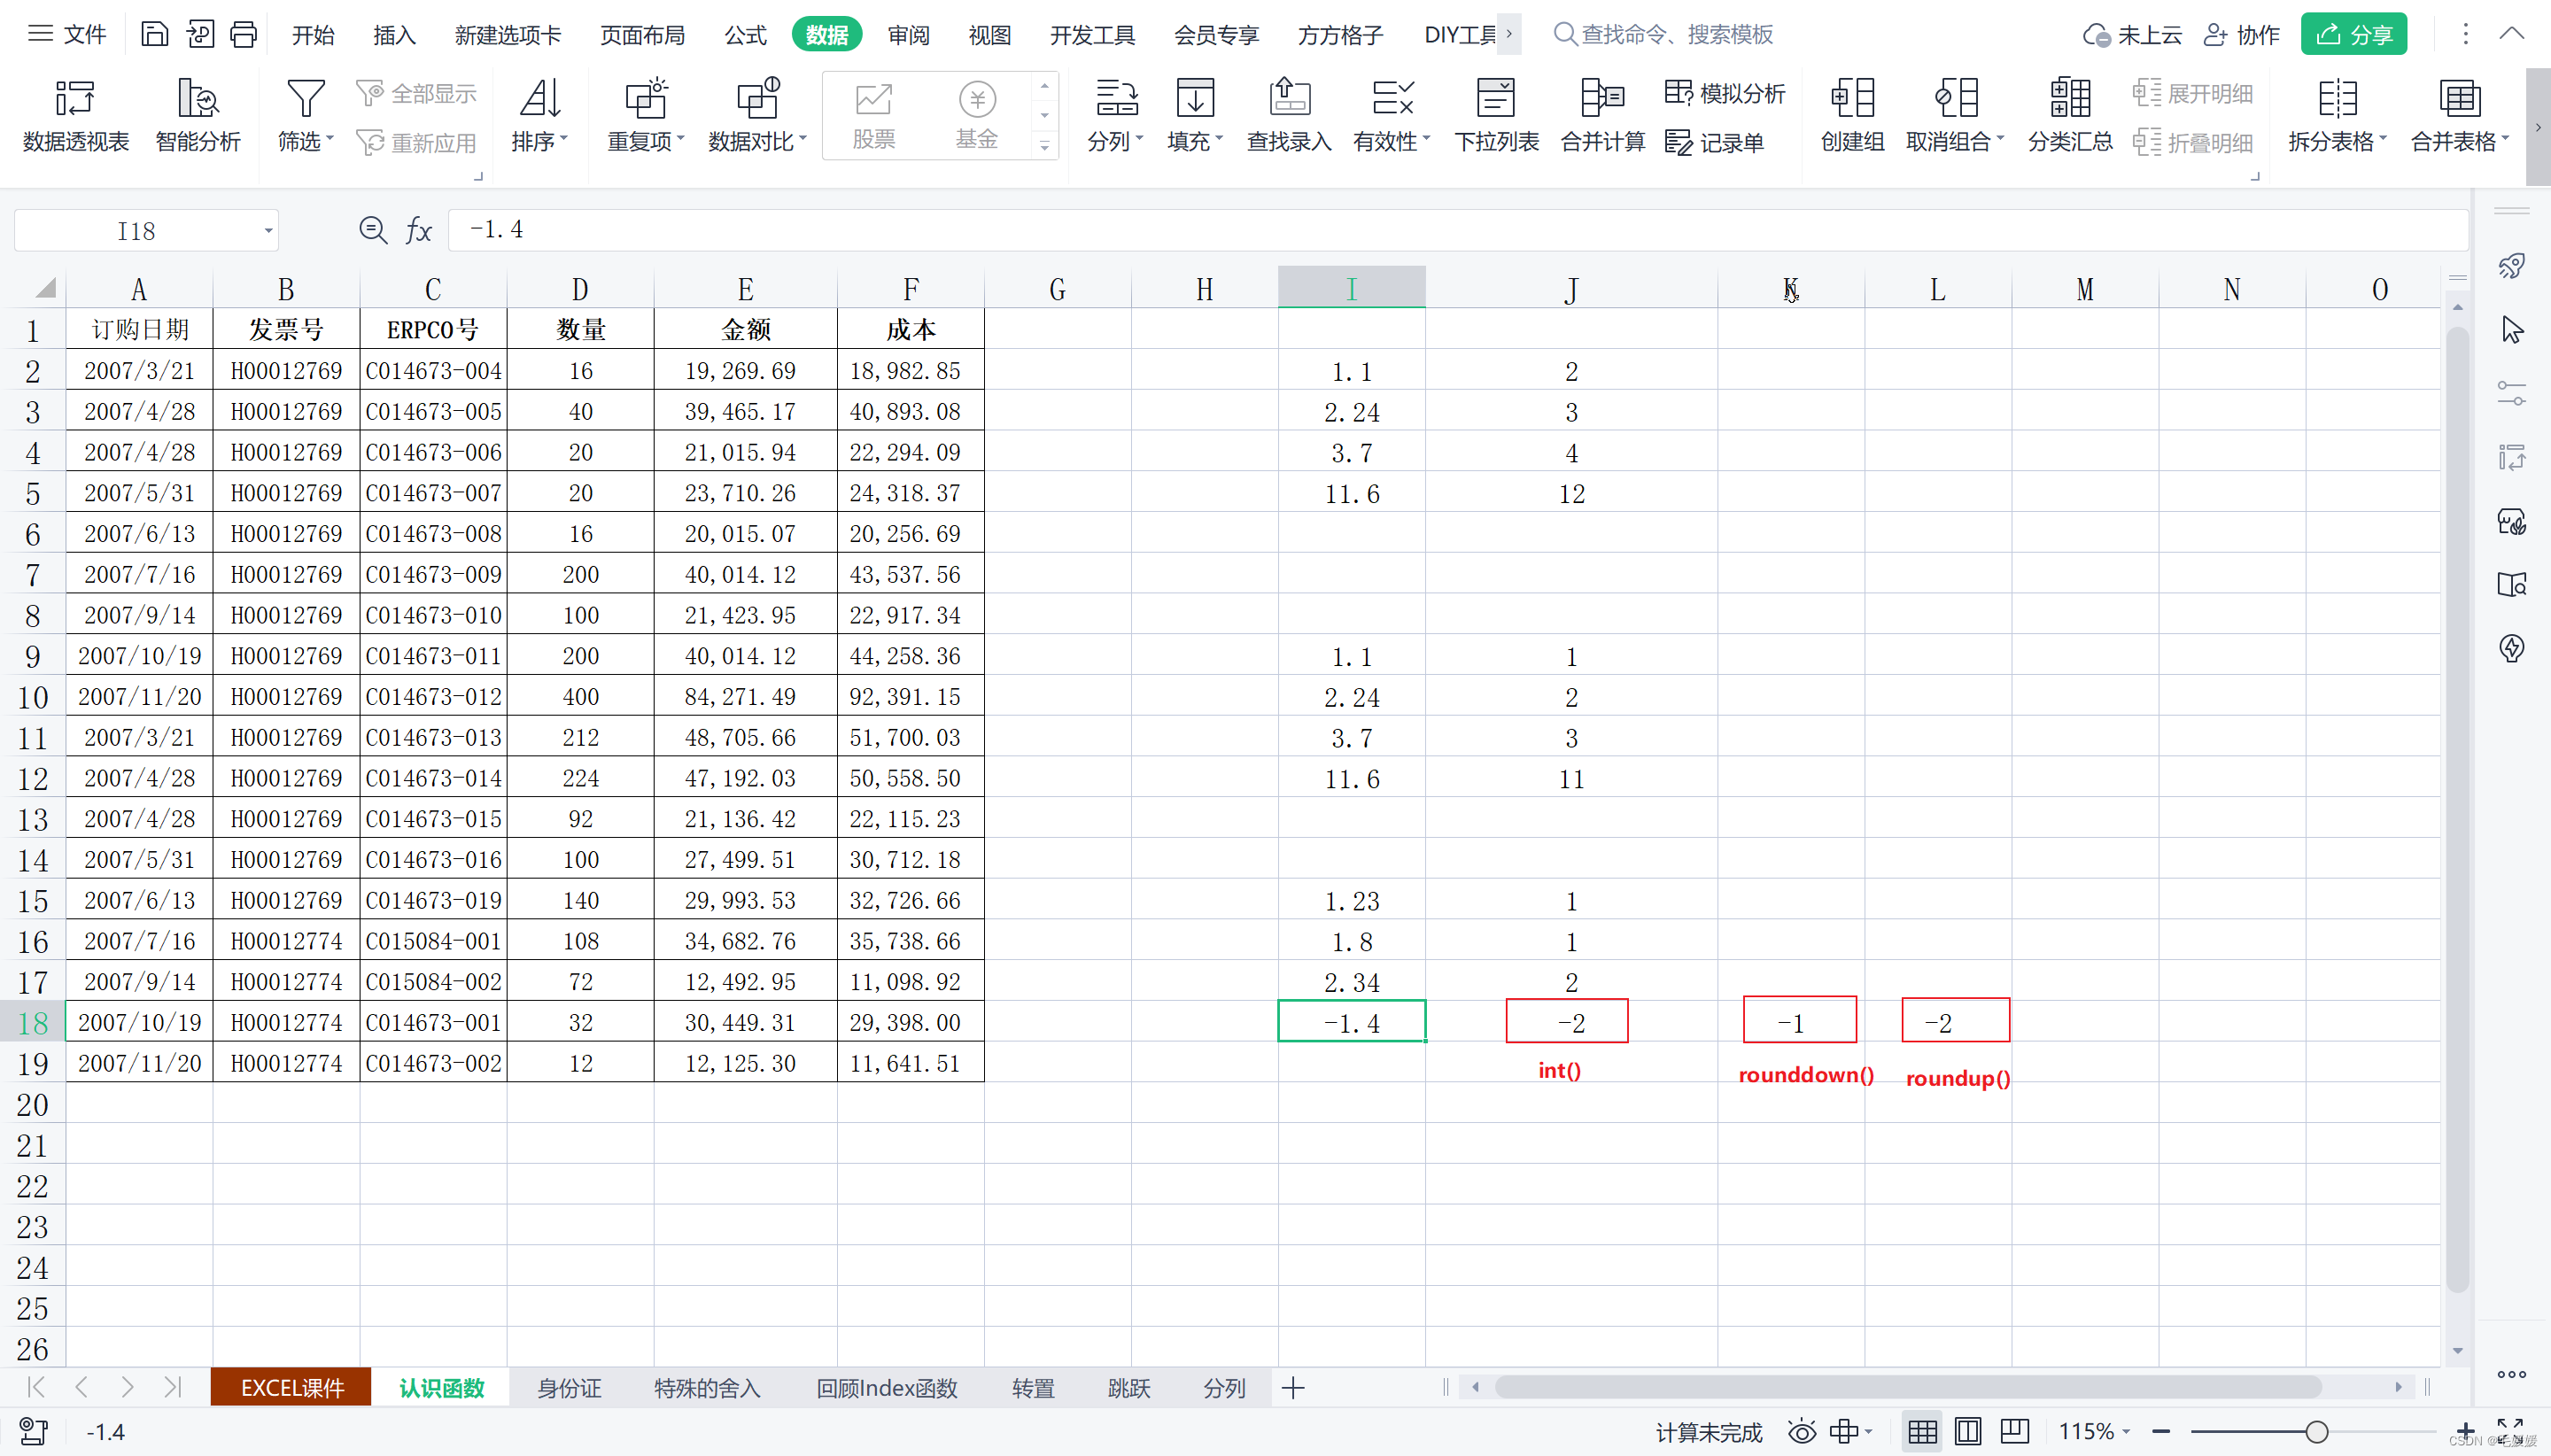Viewport: 2551px width, 1456px height.
Task: Add a new sheet with plus button
Action: click(x=1292, y=1388)
